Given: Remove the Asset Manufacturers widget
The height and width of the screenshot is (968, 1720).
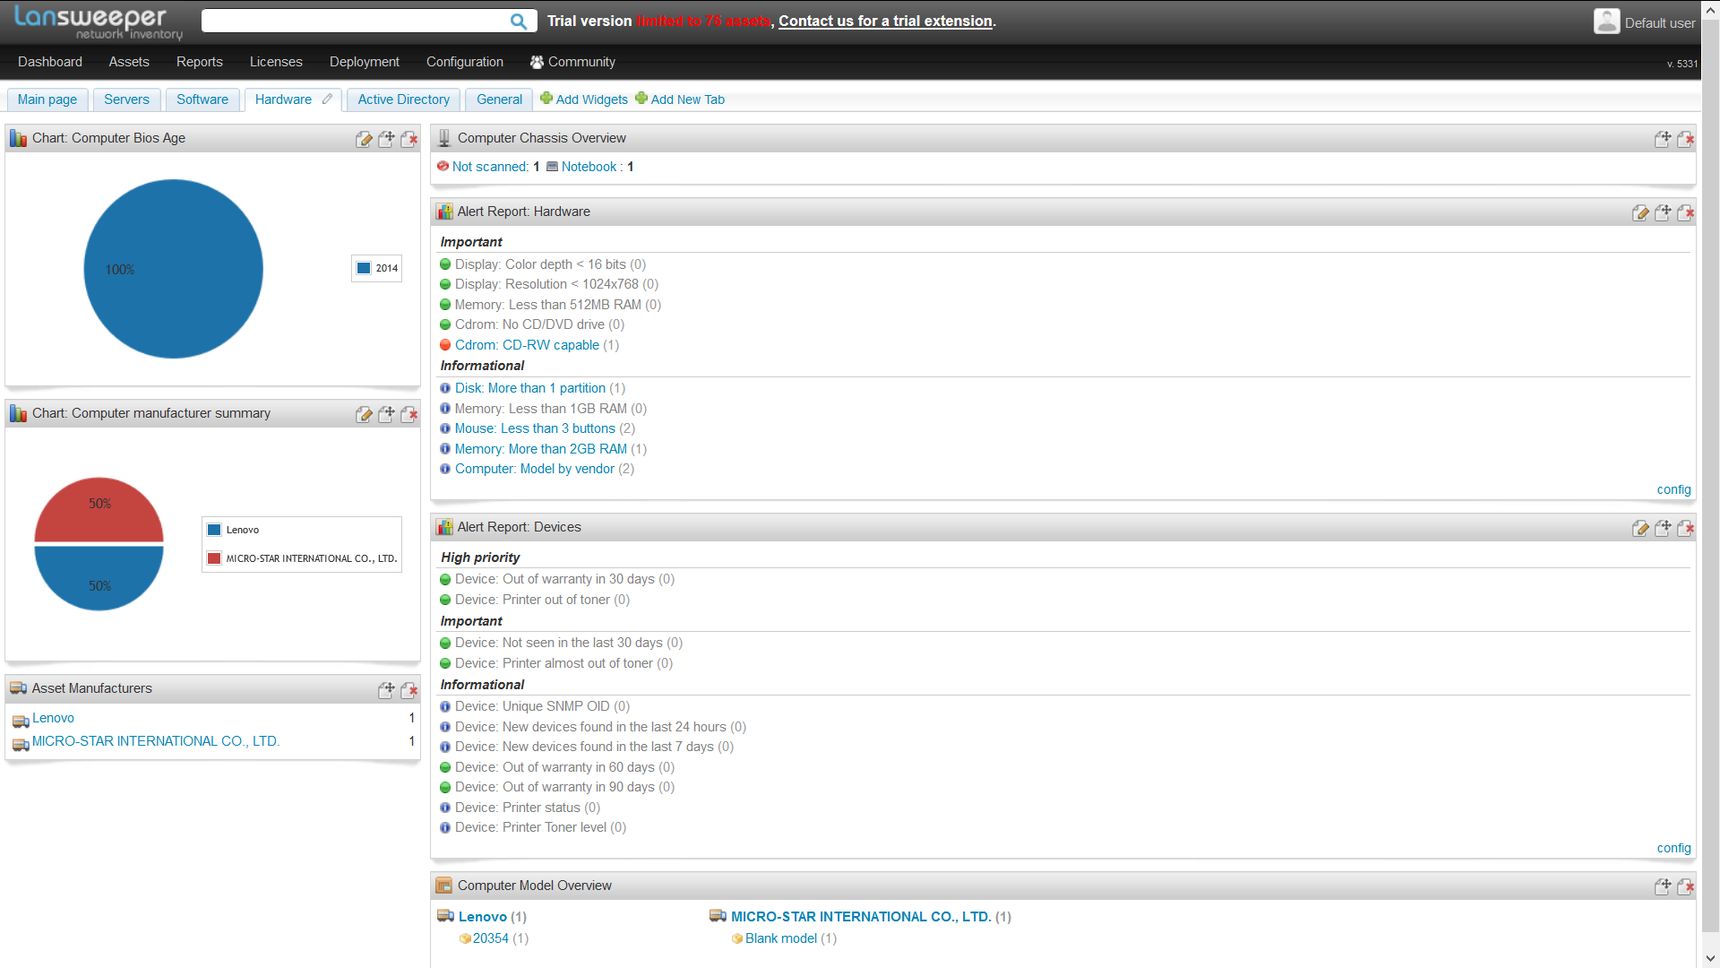Looking at the screenshot, I should [x=409, y=690].
